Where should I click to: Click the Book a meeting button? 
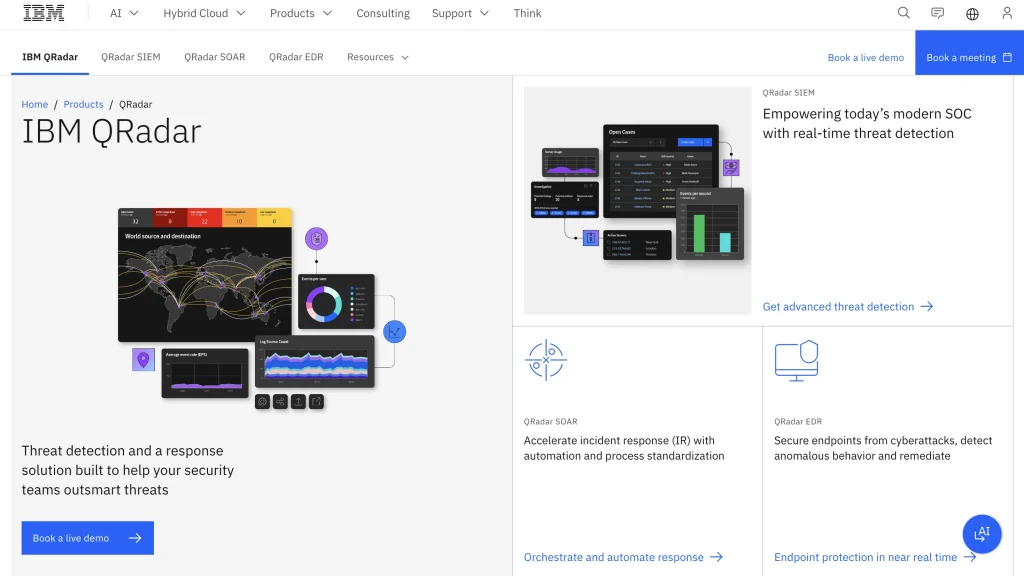pos(969,52)
